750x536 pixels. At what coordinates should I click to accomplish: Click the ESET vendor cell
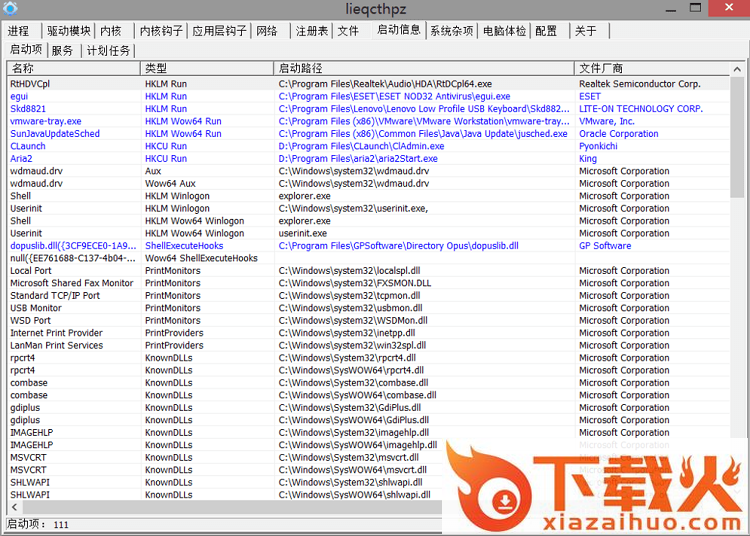(x=590, y=96)
